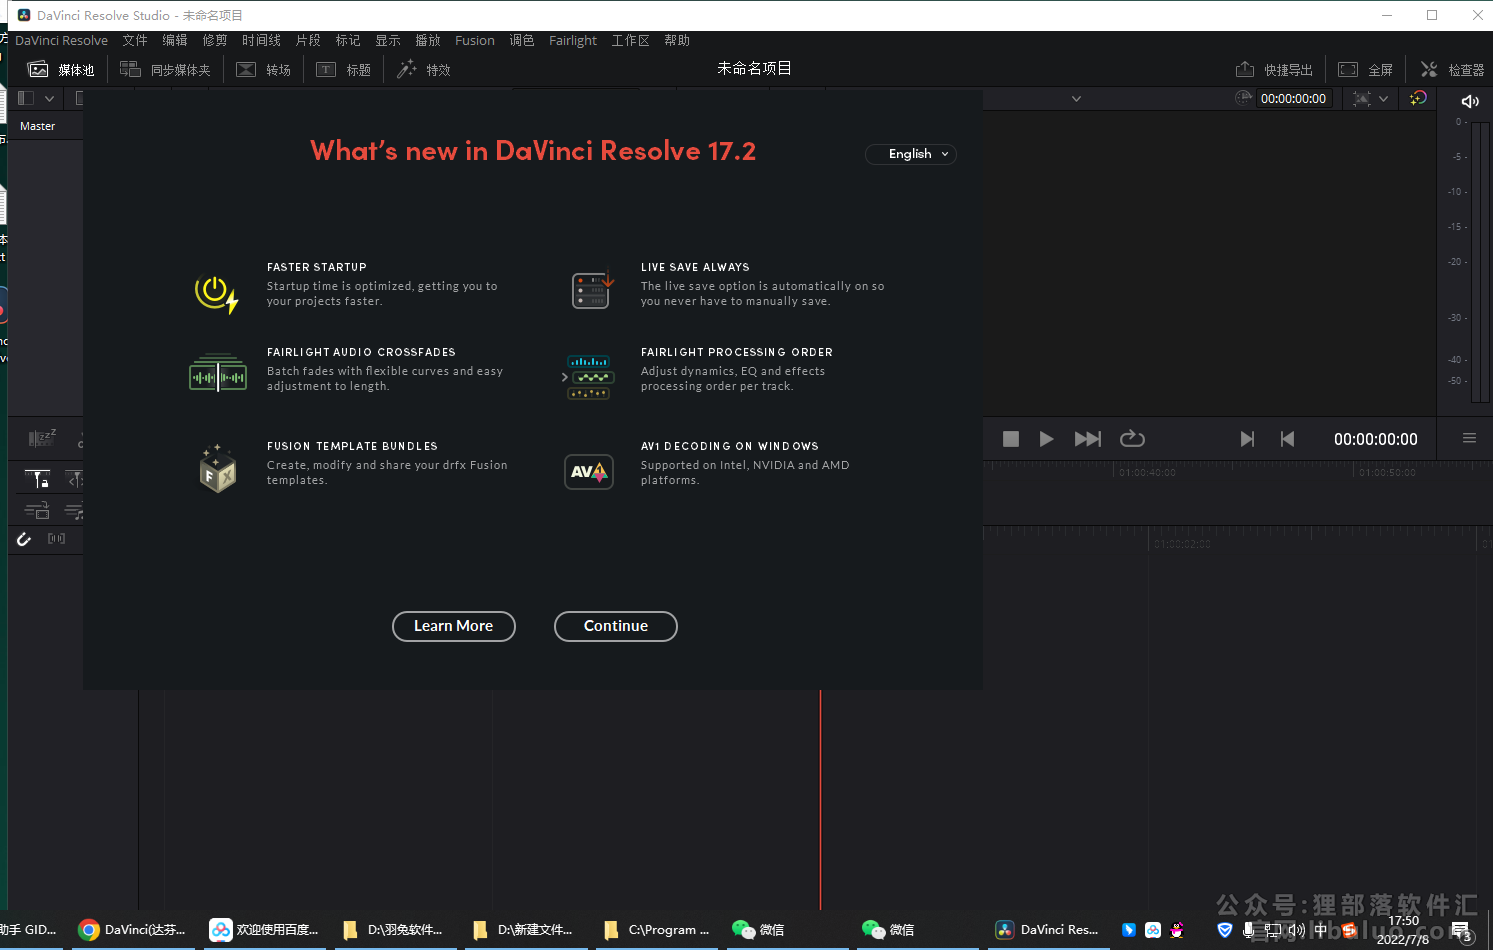Toggle the bin list sidebar icon
Screen dimensions: 1493x950
[x=26, y=98]
